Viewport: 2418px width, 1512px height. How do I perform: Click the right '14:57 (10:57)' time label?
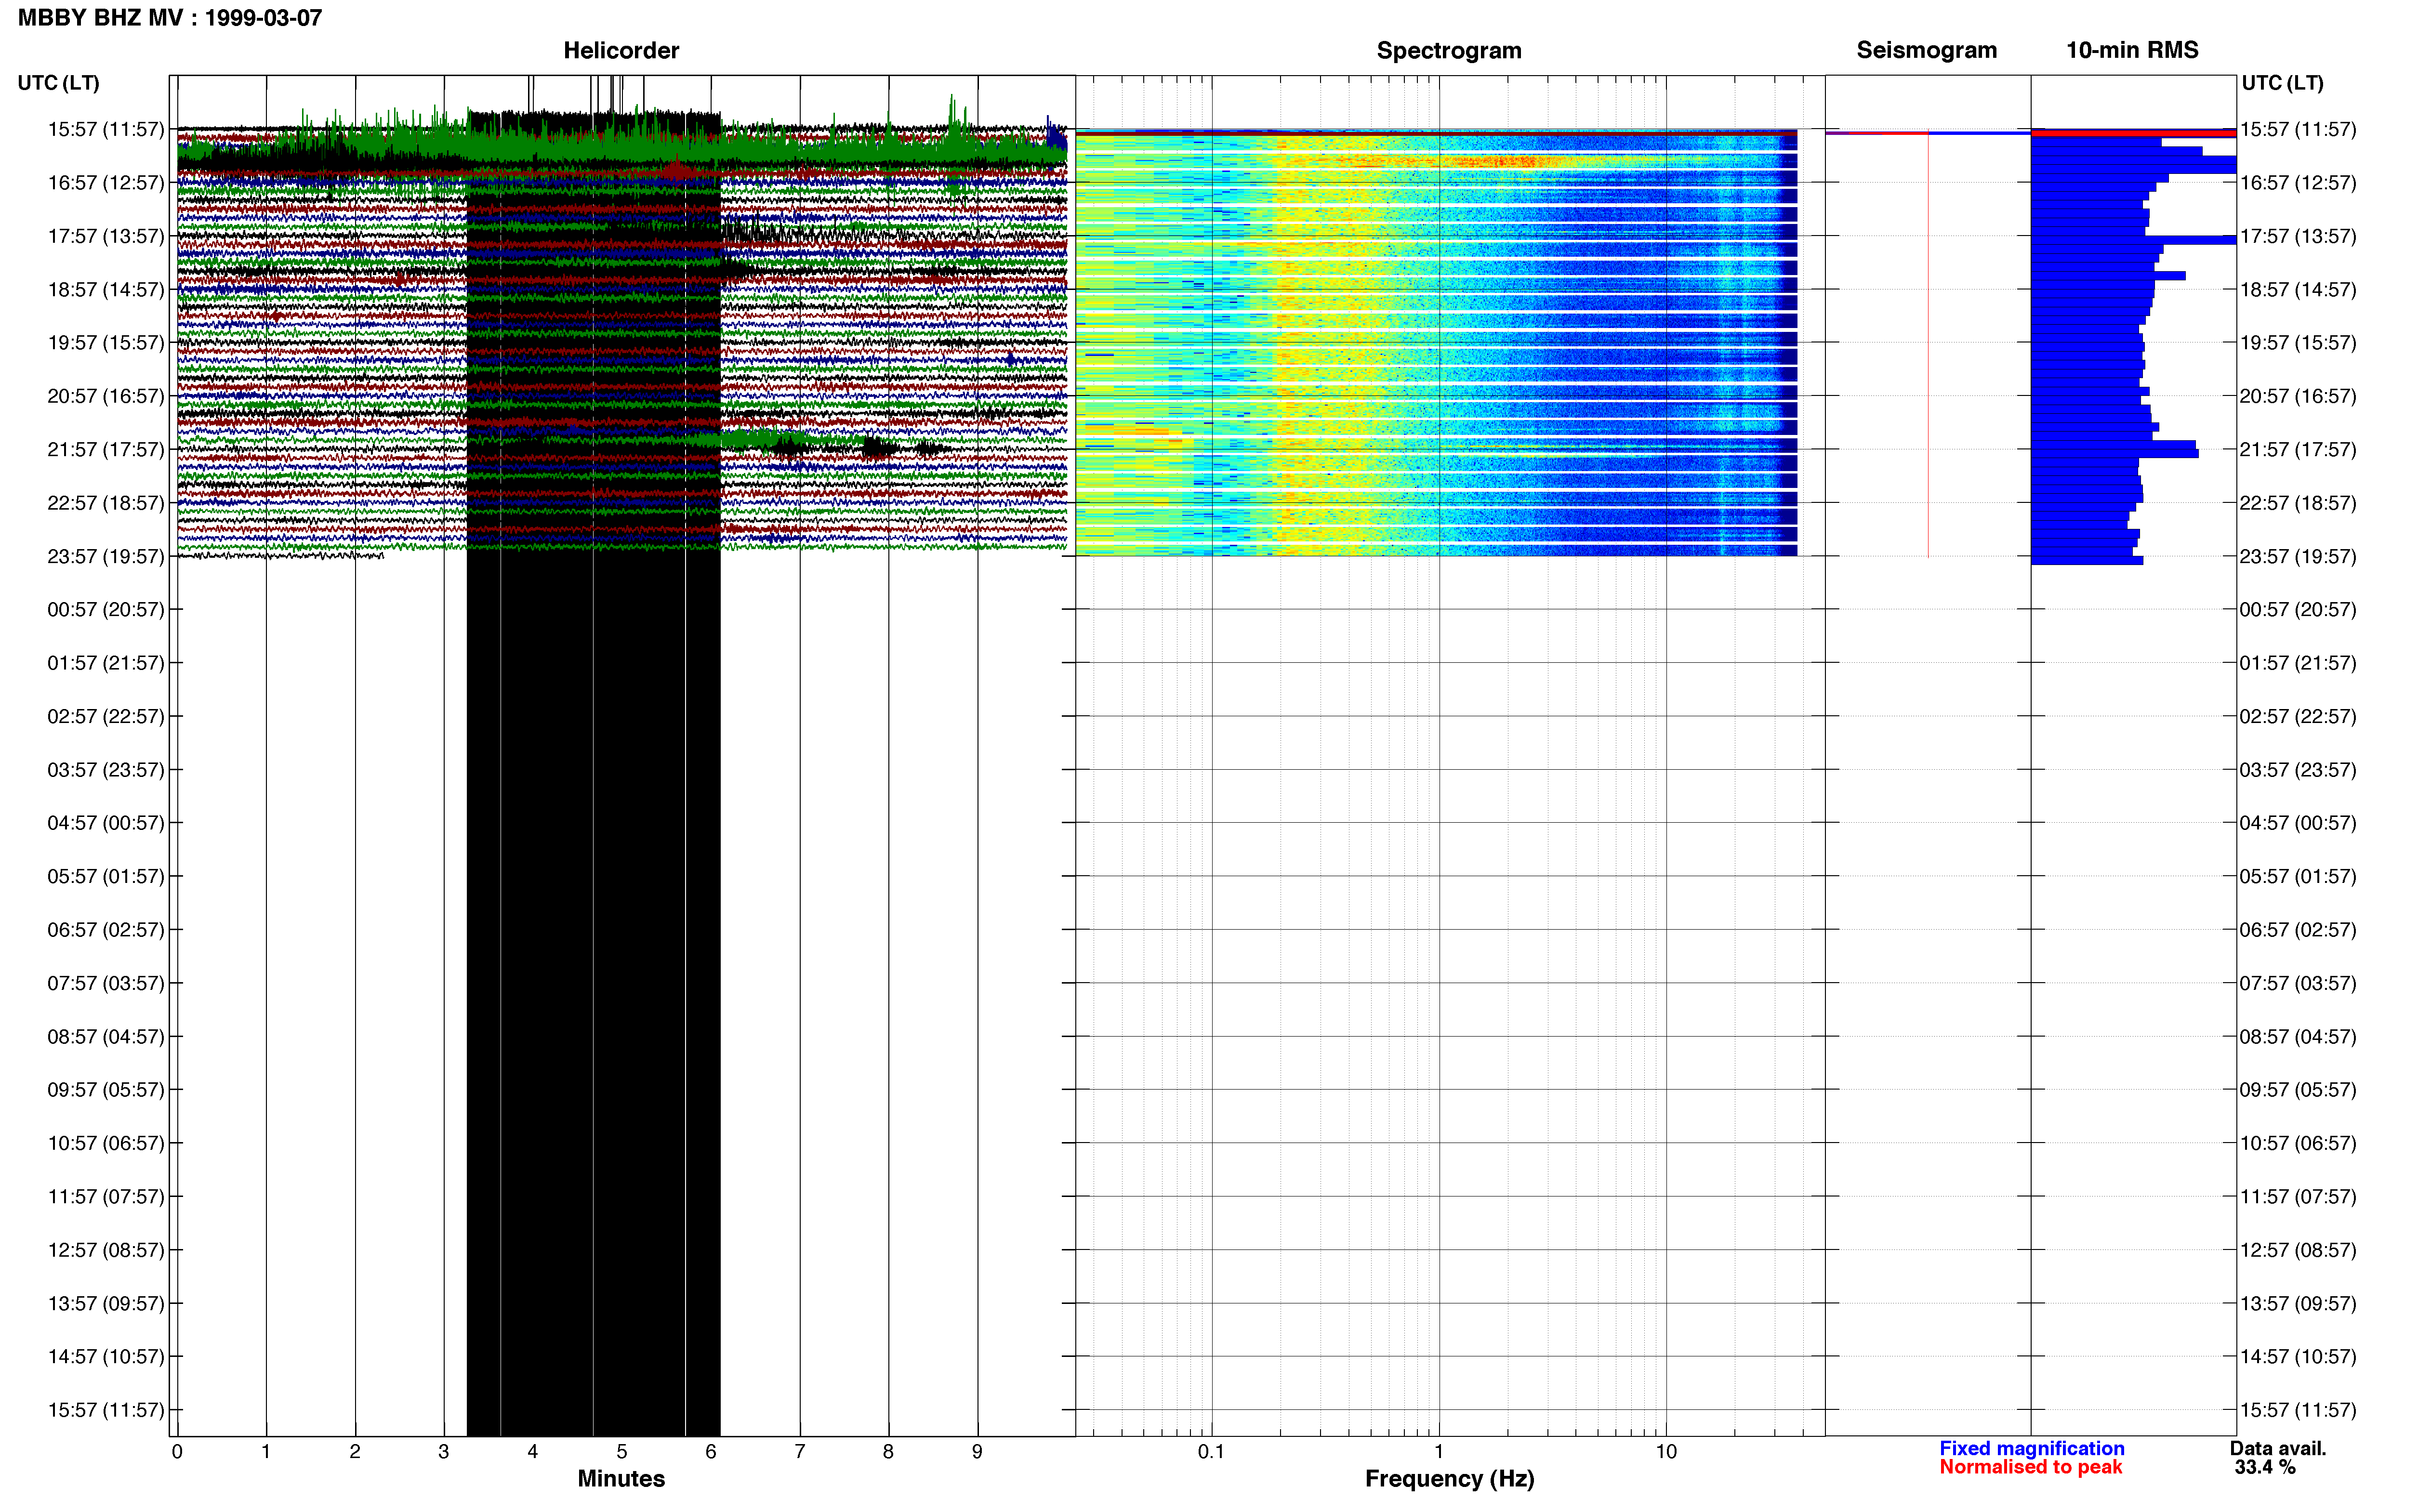(2297, 1357)
